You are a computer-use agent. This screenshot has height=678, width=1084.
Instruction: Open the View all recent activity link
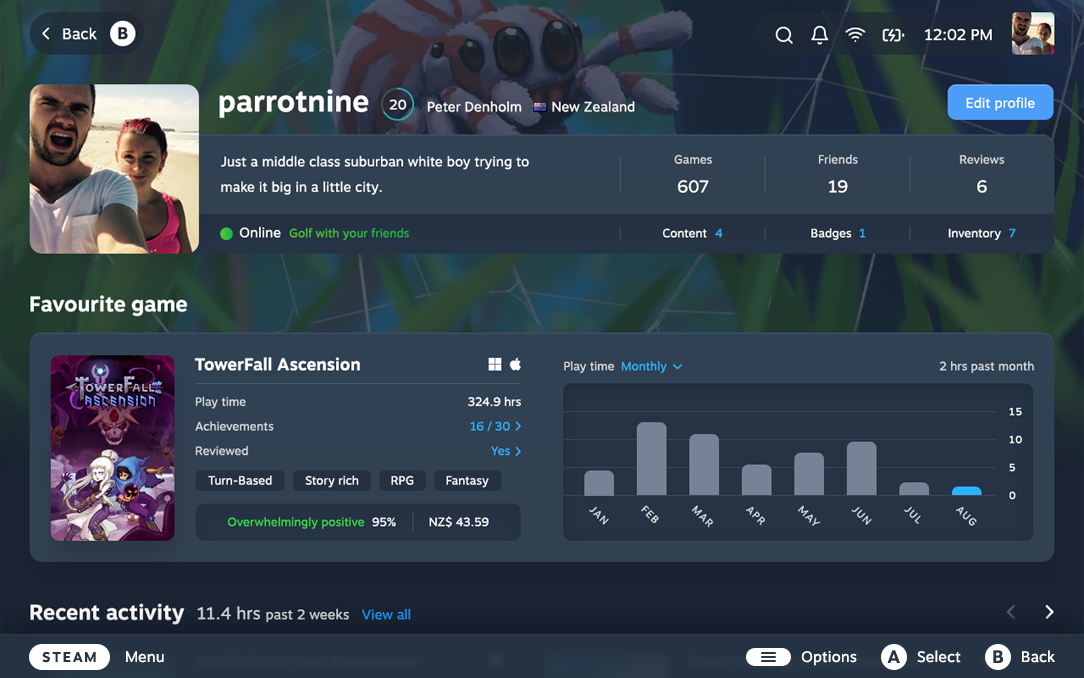point(386,614)
